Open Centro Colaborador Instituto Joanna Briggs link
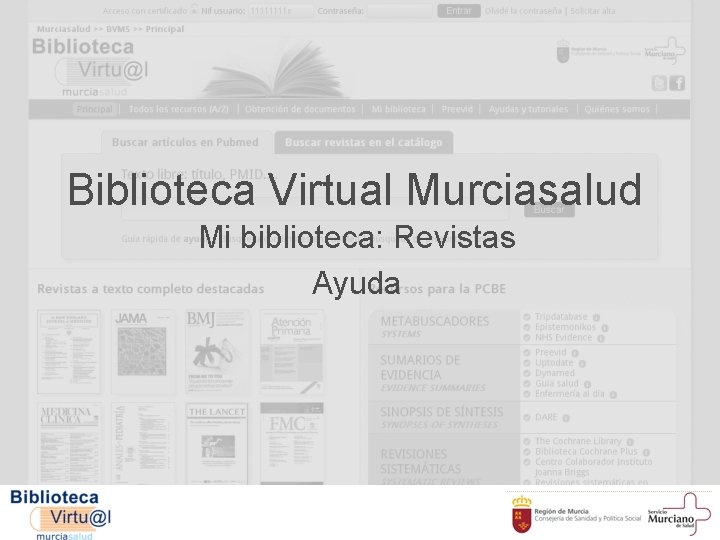 click(593, 467)
